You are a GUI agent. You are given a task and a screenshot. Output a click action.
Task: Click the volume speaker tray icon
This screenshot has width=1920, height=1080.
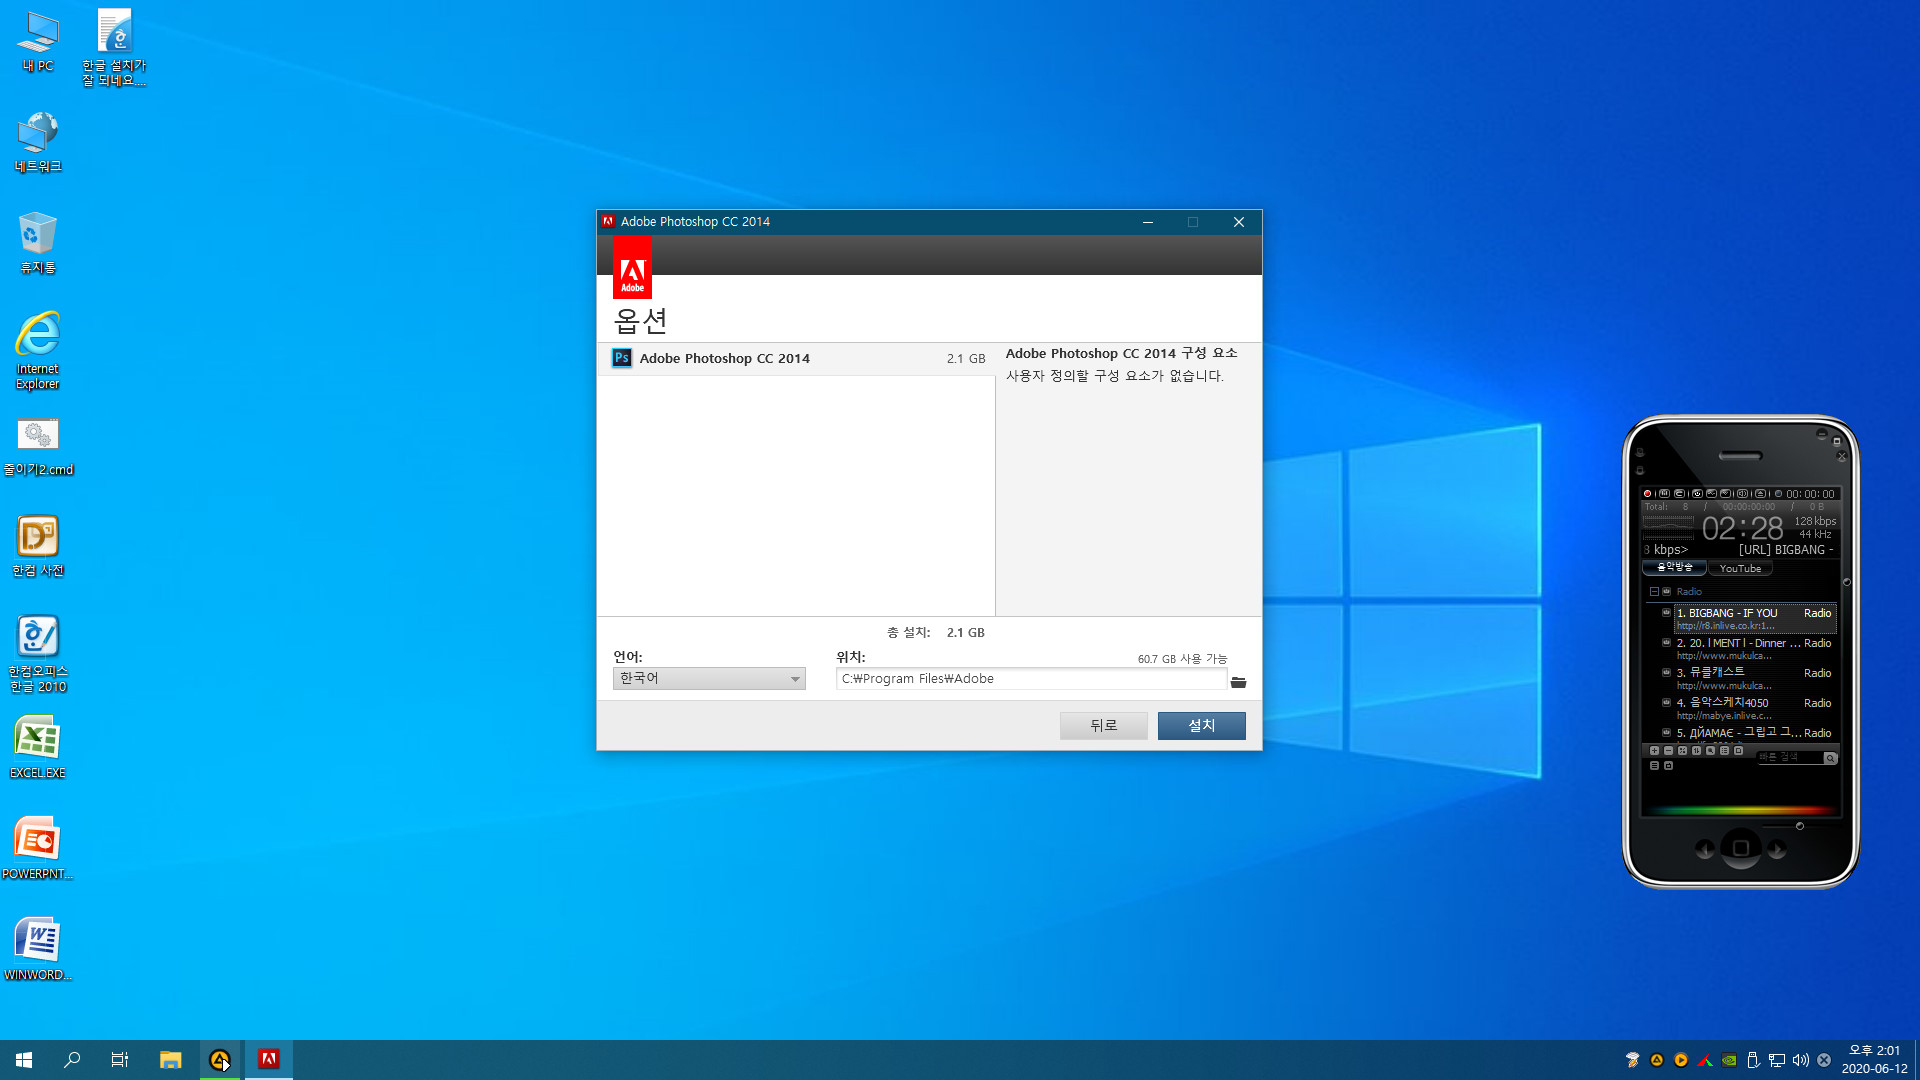pos(1801,1060)
